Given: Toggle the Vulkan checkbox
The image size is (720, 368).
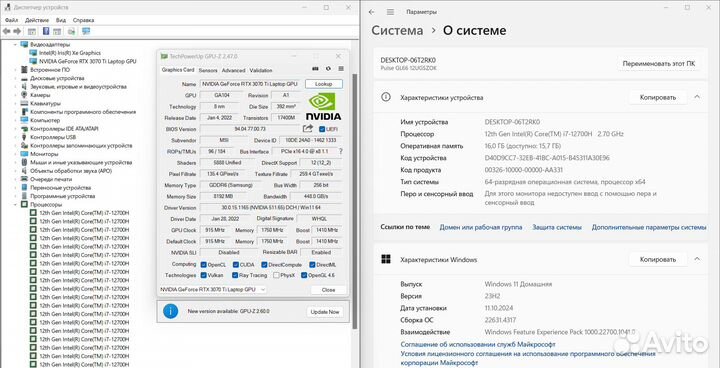Looking at the screenshot, I should [x=203, y=275].
